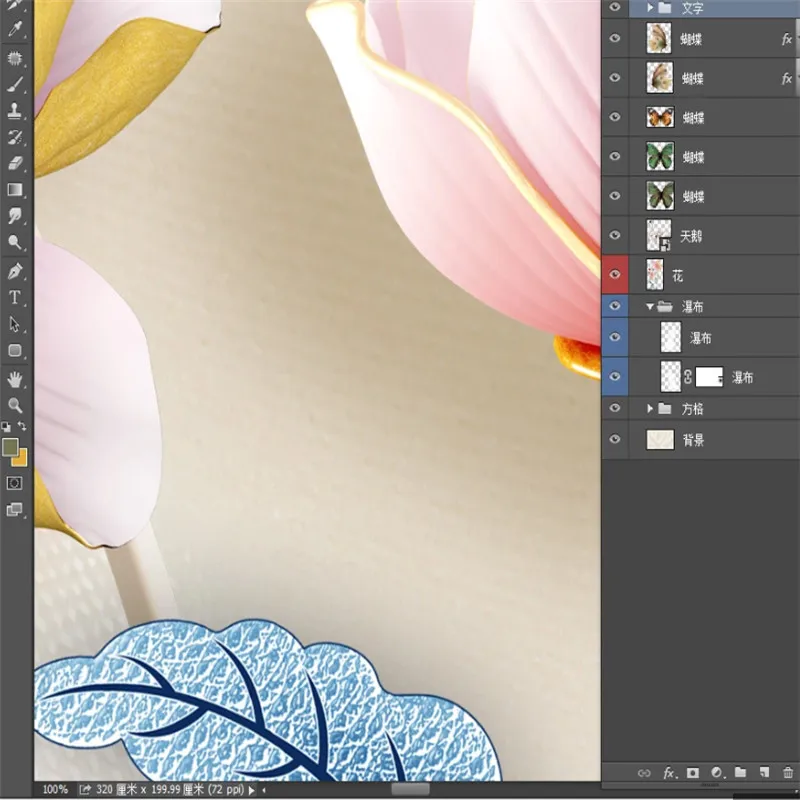Toggle visibility of unmasked 瀑布 layer inside group
800x800 pixels.
615,337
